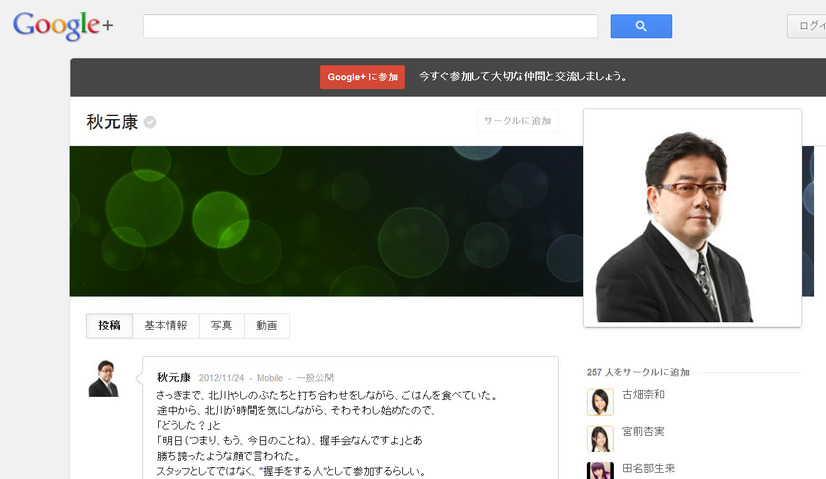This screenshot has width=826, height=479.
Task: Click the 257 人をサークルに追加 heading
Action: point(638,372)
